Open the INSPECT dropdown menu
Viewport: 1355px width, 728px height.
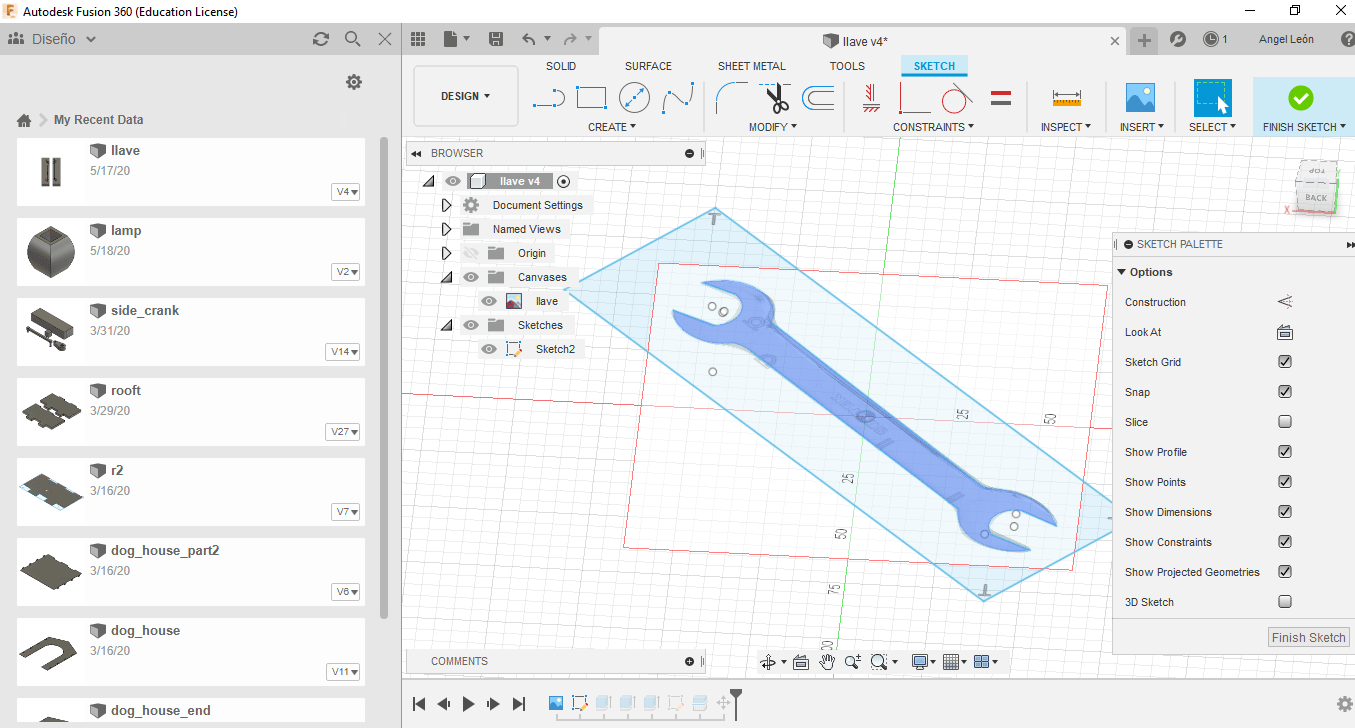[x=1066, y=127]
